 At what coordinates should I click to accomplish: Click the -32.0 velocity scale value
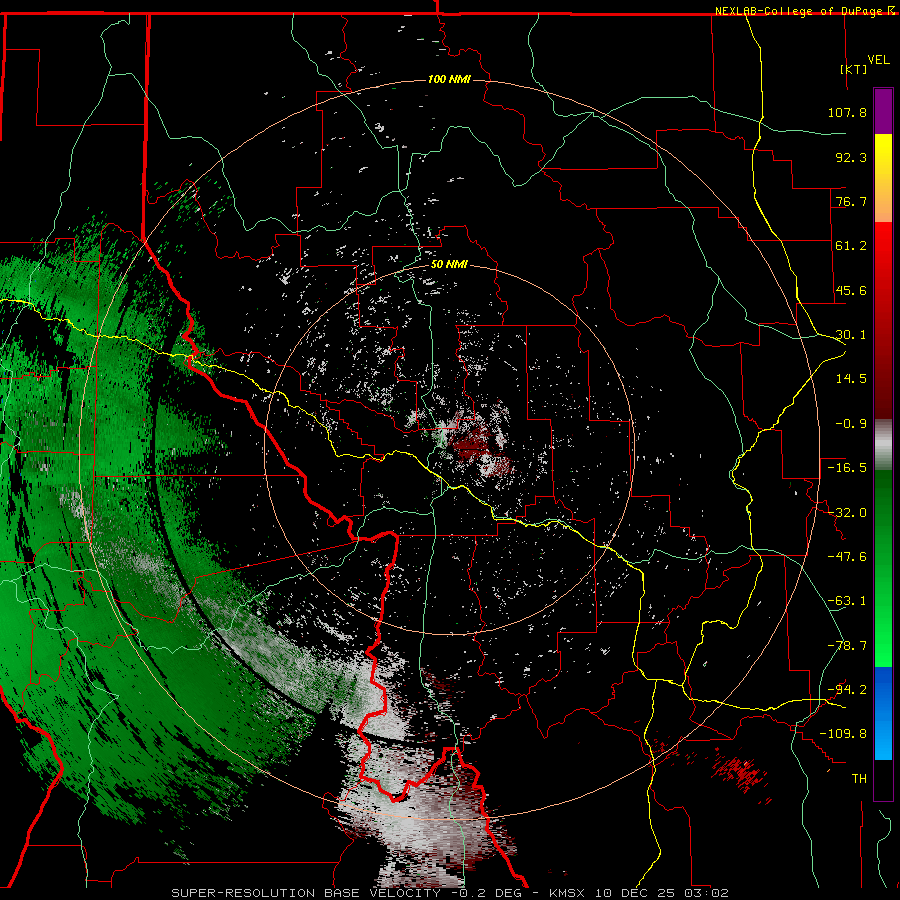[x=847, y=513]
